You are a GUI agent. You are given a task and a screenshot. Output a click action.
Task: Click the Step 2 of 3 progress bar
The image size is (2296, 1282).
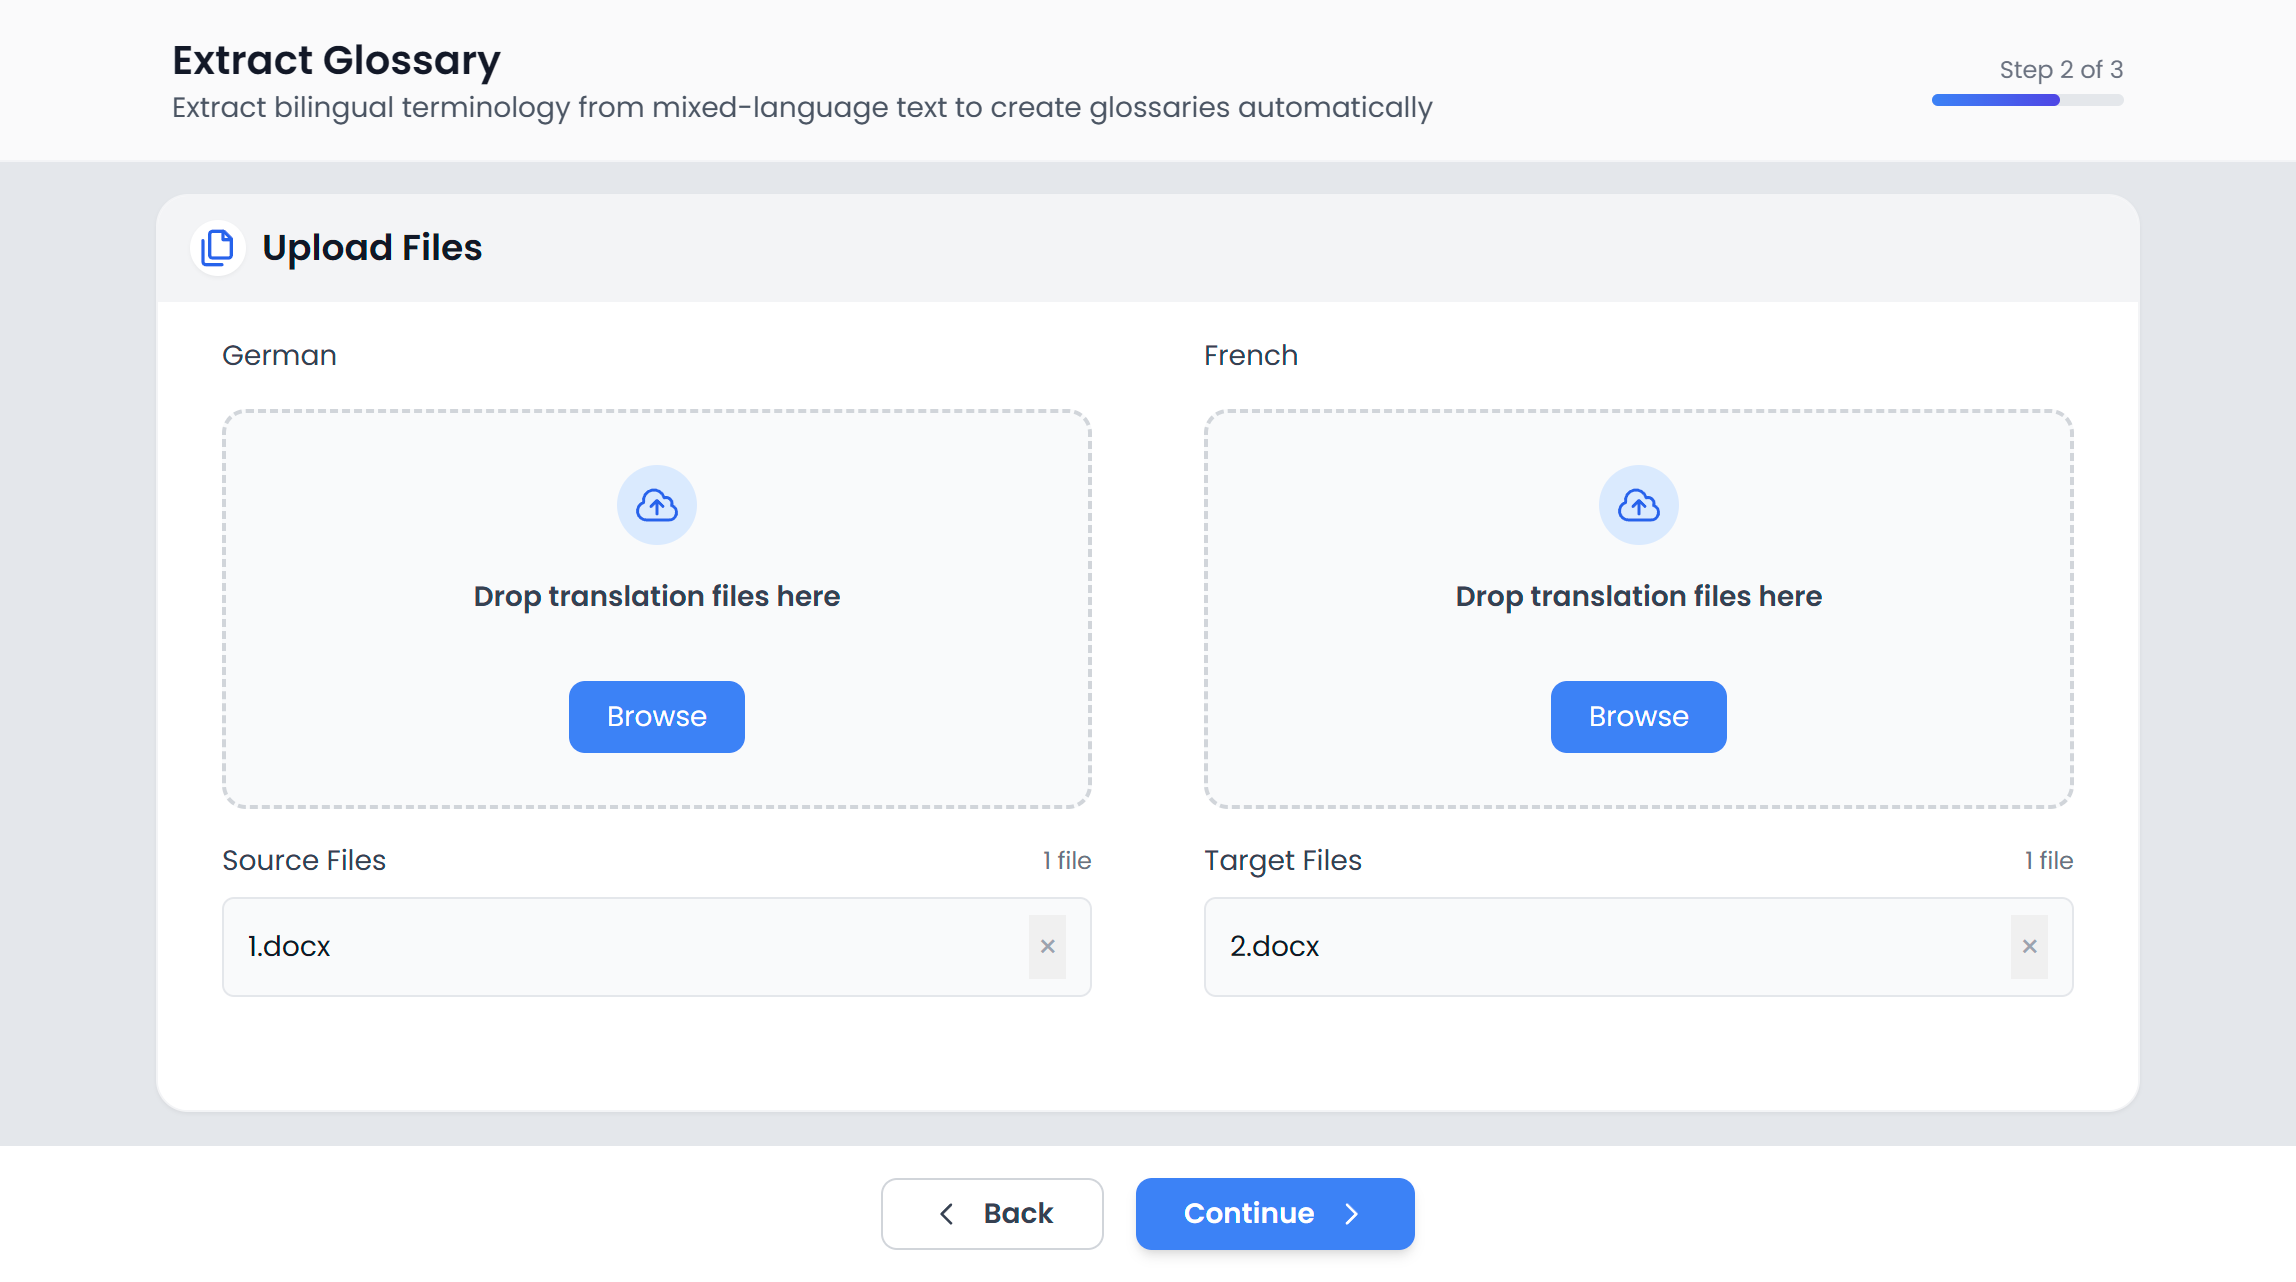pyautogui.click(x=2026, y=99)
